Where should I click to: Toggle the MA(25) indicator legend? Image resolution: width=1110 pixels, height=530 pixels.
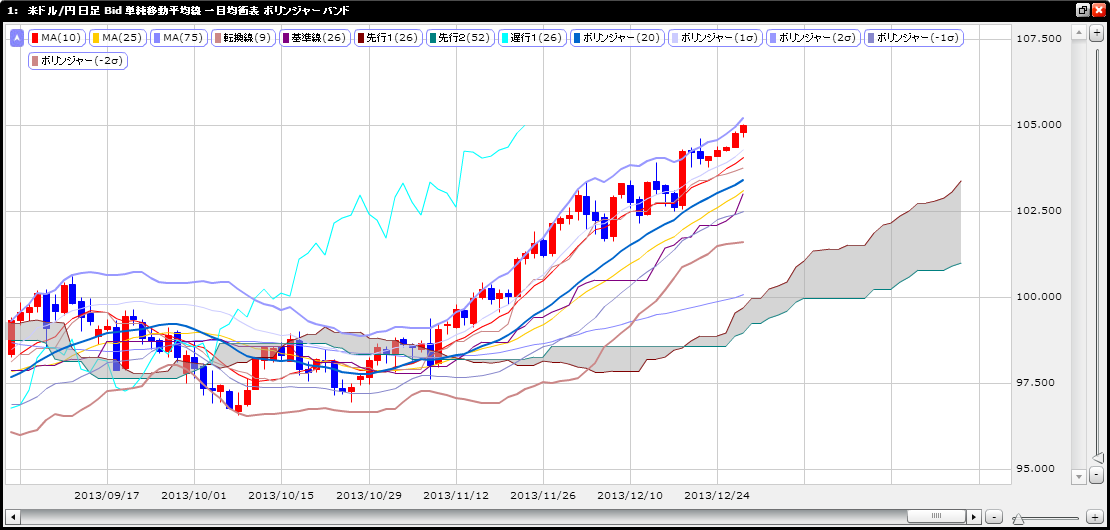(x=120, y=38)
